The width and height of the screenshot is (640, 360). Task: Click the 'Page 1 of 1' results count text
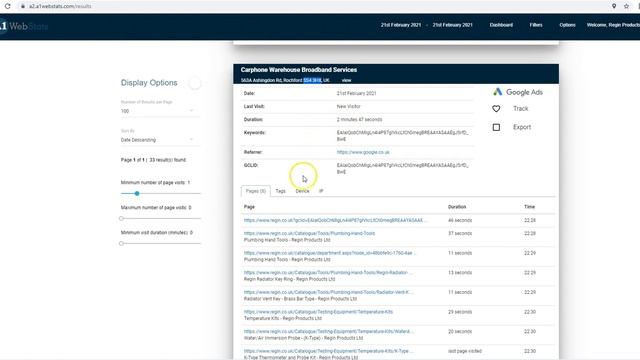click(x=153, y=160)
